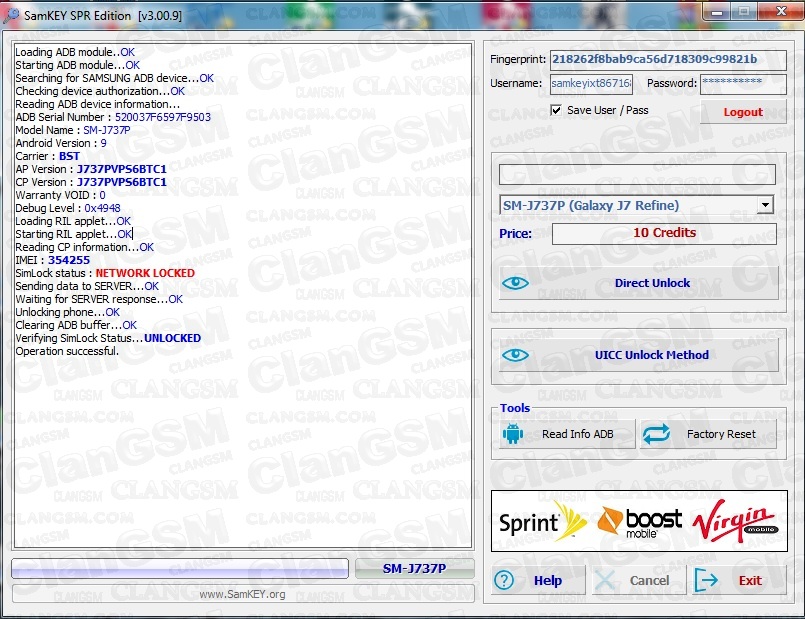Start the Direct Unlock operation
This screenshot has width=805, height=619.
[x=639, y=283]
